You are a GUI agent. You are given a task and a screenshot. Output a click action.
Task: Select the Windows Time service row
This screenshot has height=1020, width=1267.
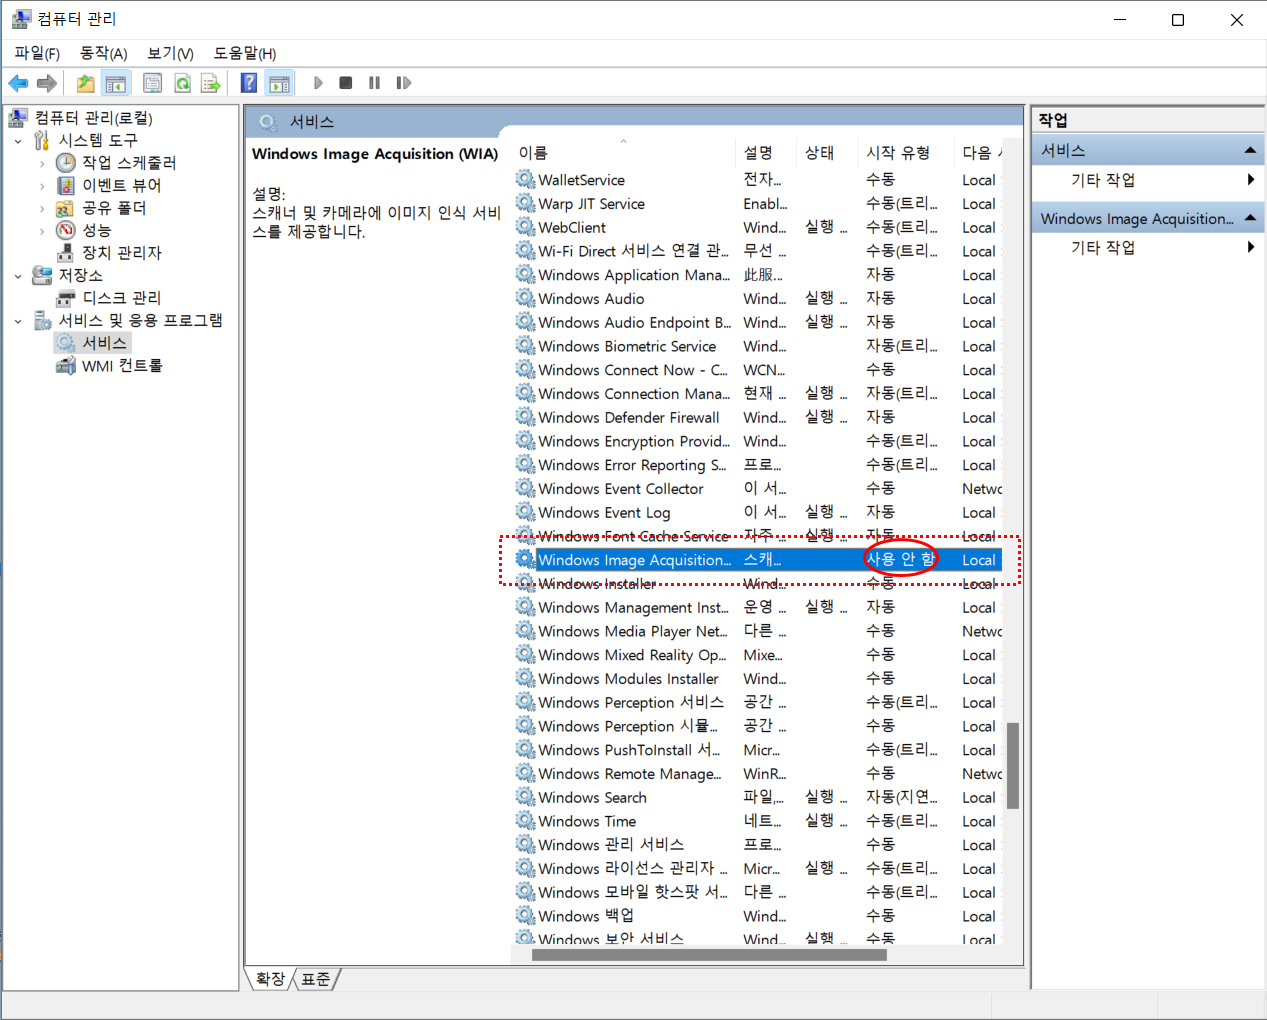pos(758,822)
